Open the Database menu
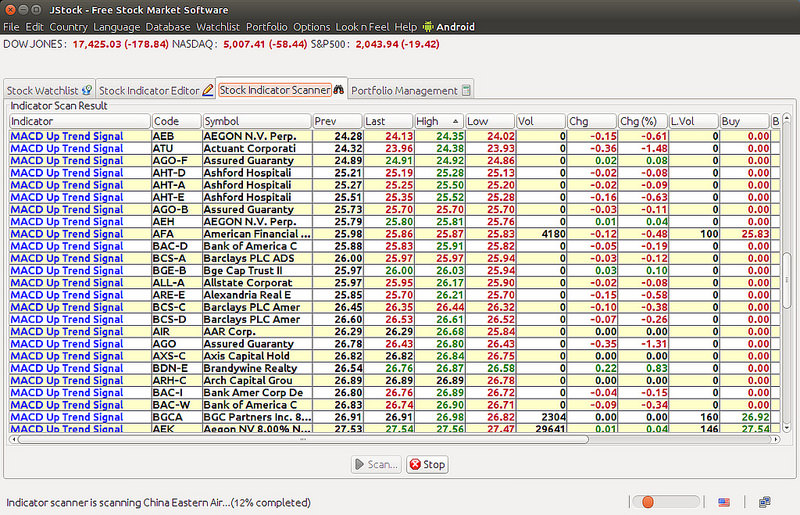Screen dimensions: 800x515 [167, 27]
